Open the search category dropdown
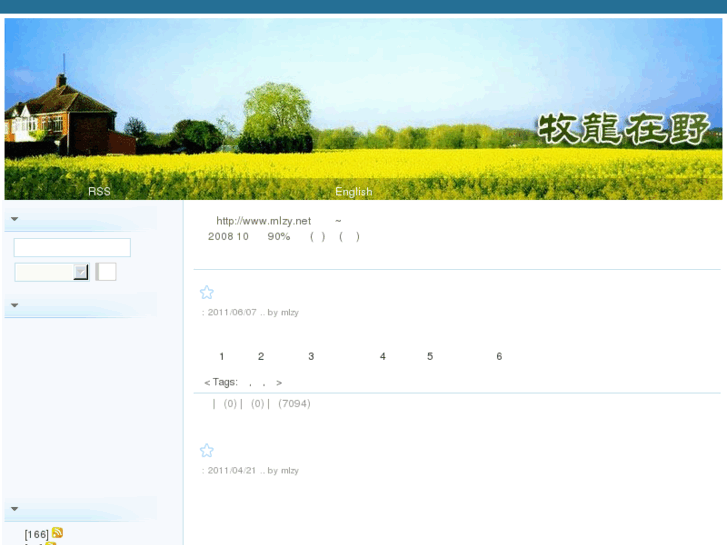The width and height of the screenshot is (727, 545). (x=51, y=272)
